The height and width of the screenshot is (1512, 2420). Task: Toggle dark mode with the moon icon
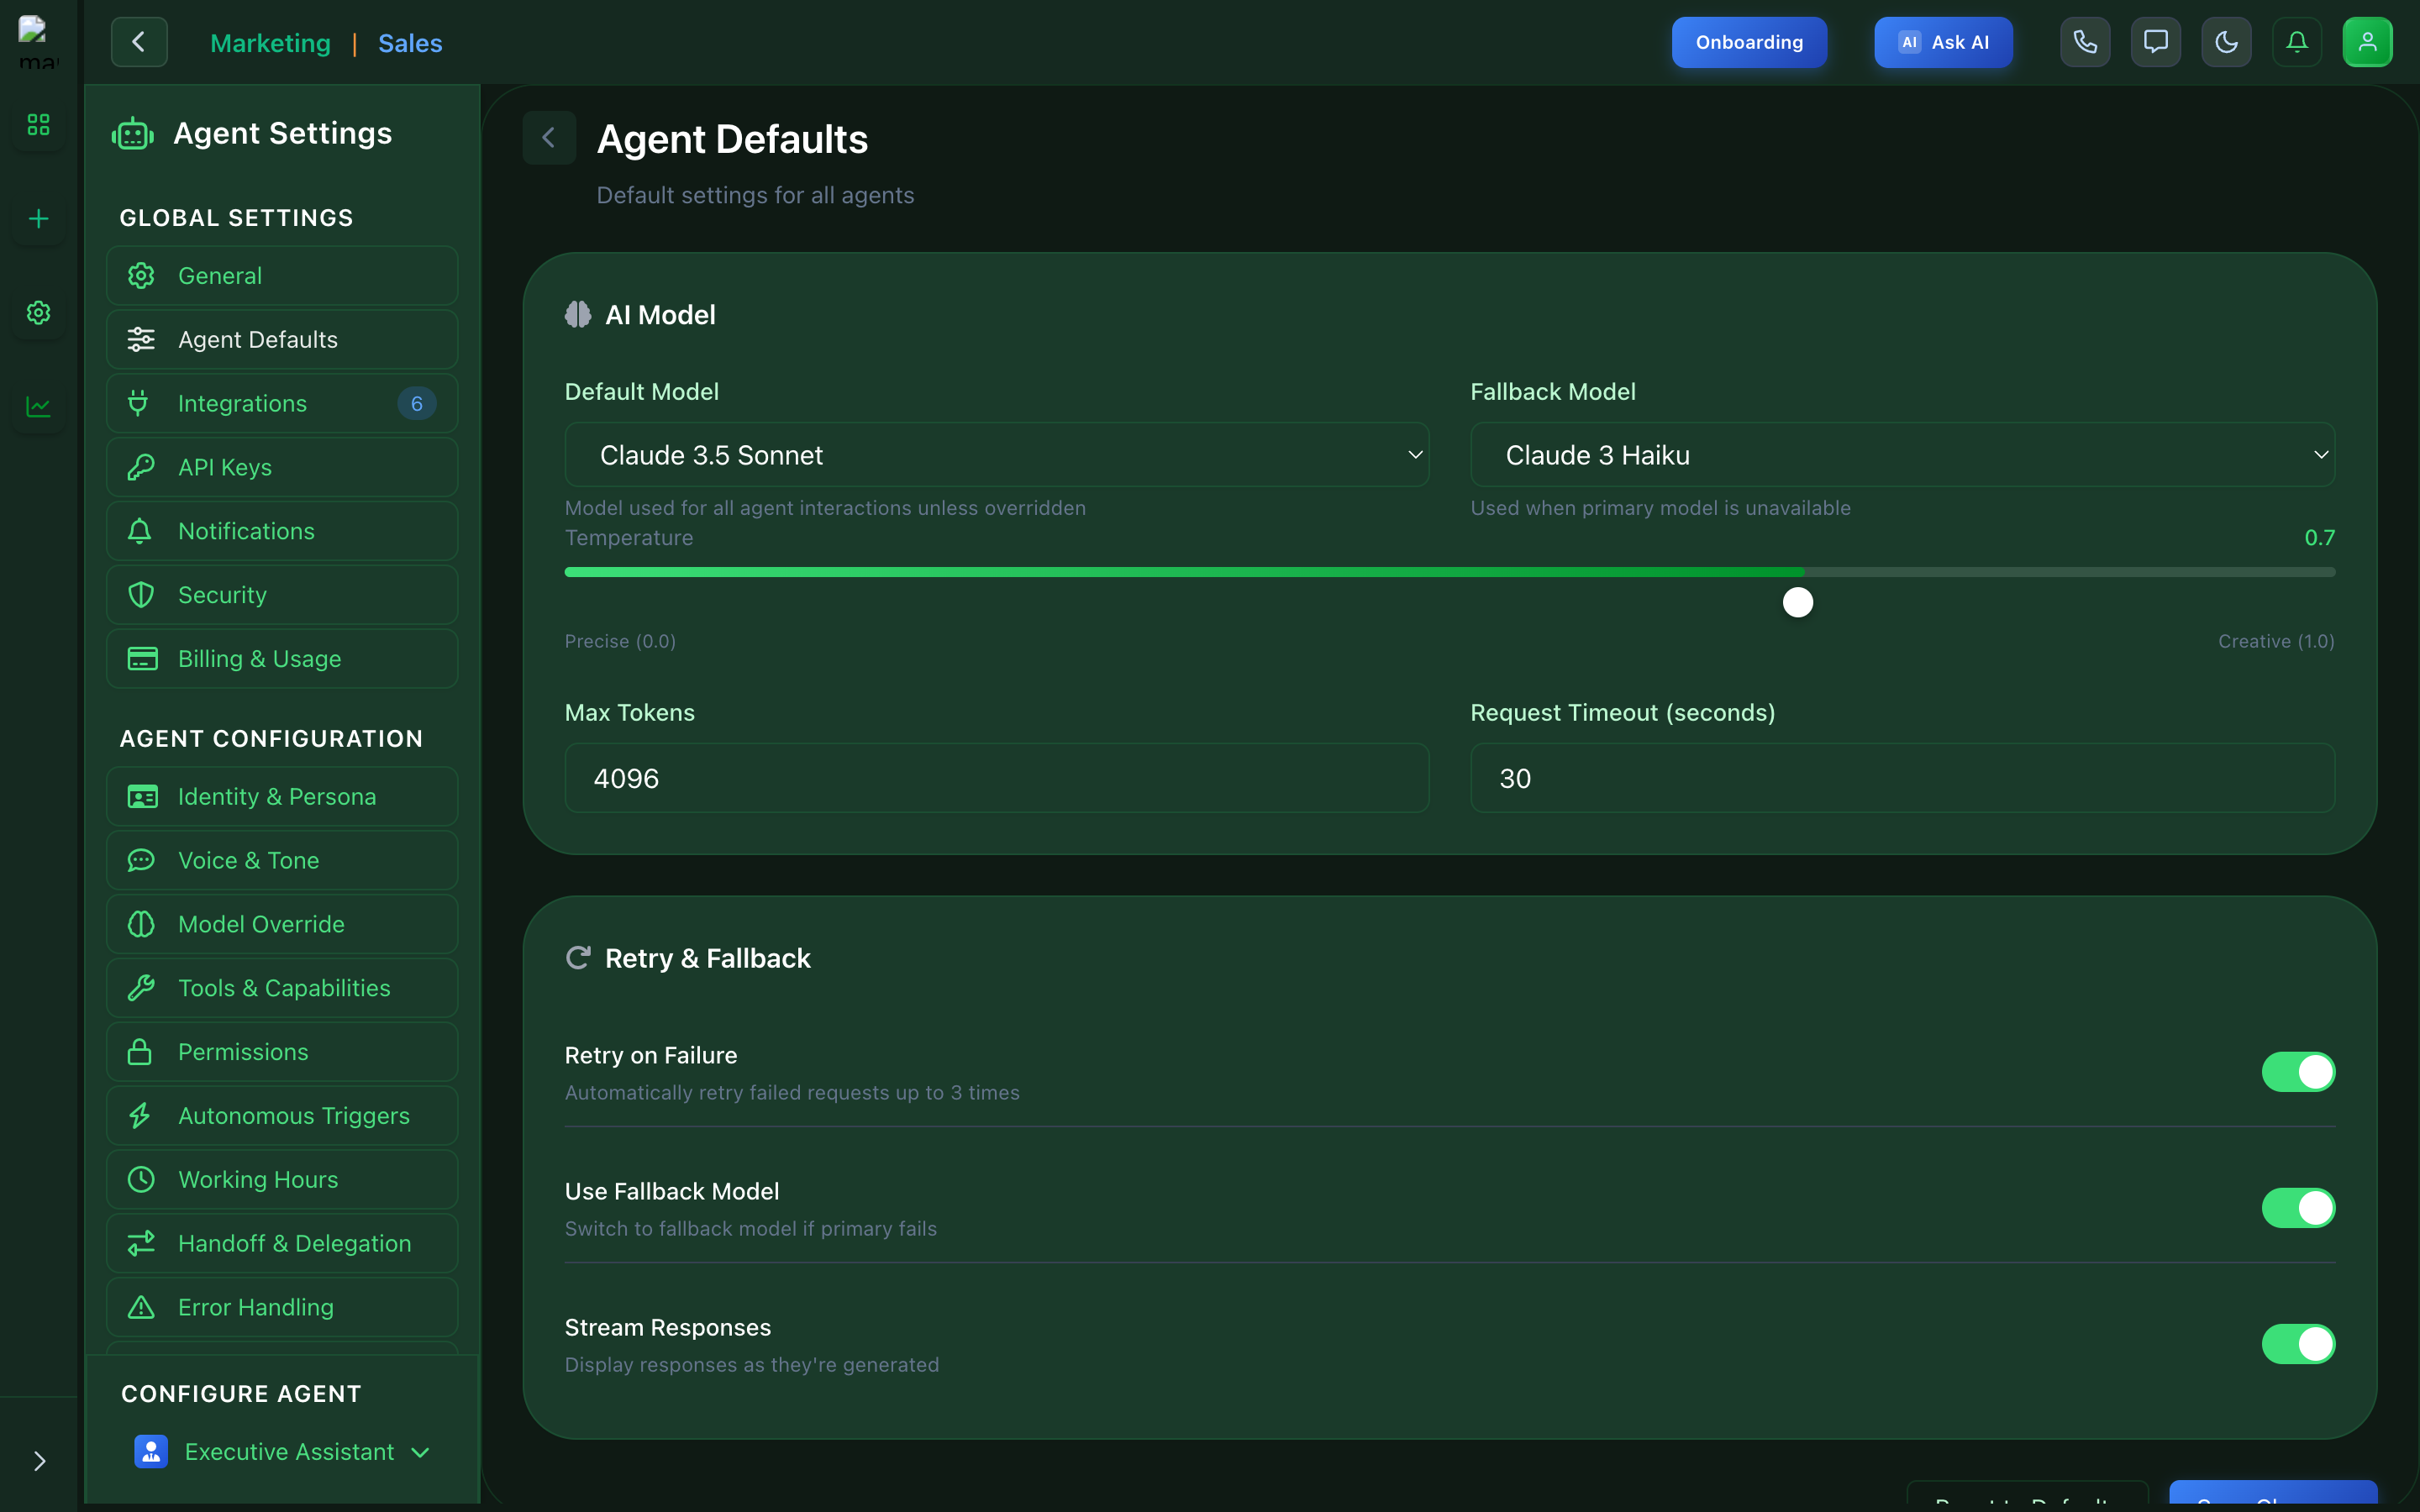point(2226,42)
